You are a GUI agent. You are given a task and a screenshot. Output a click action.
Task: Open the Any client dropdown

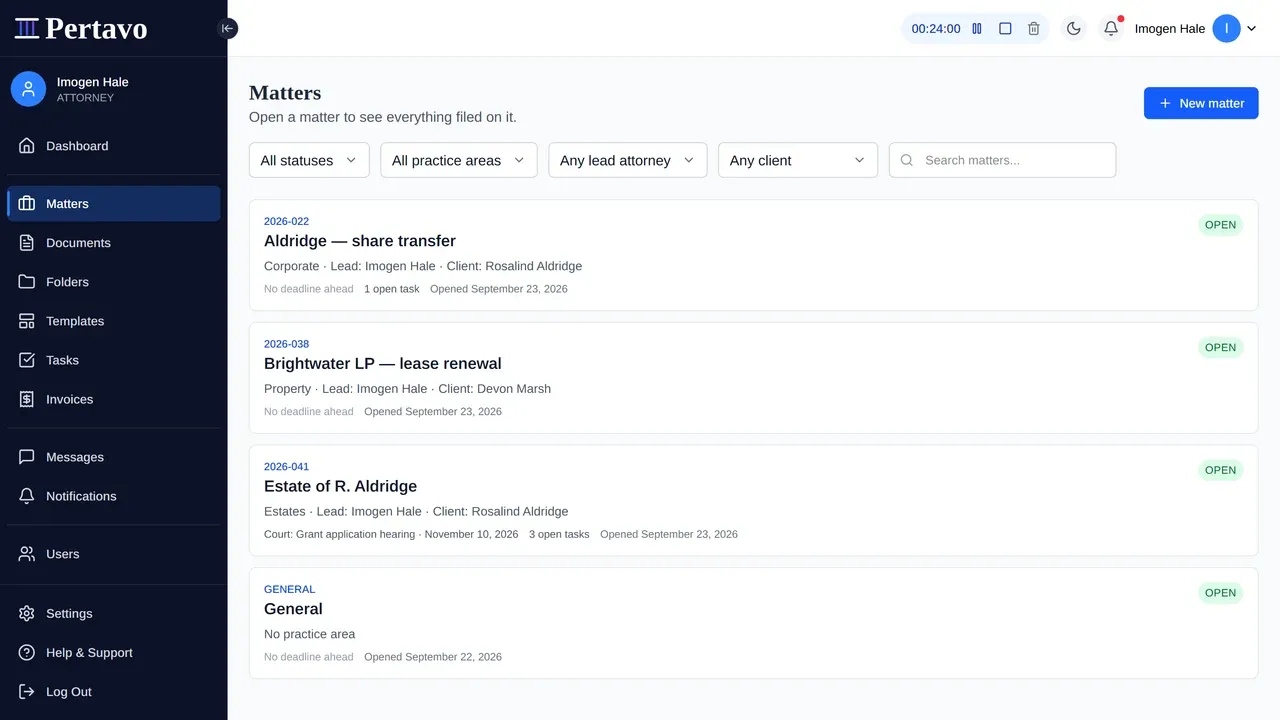pyautogui.click(x=798, y=160)
